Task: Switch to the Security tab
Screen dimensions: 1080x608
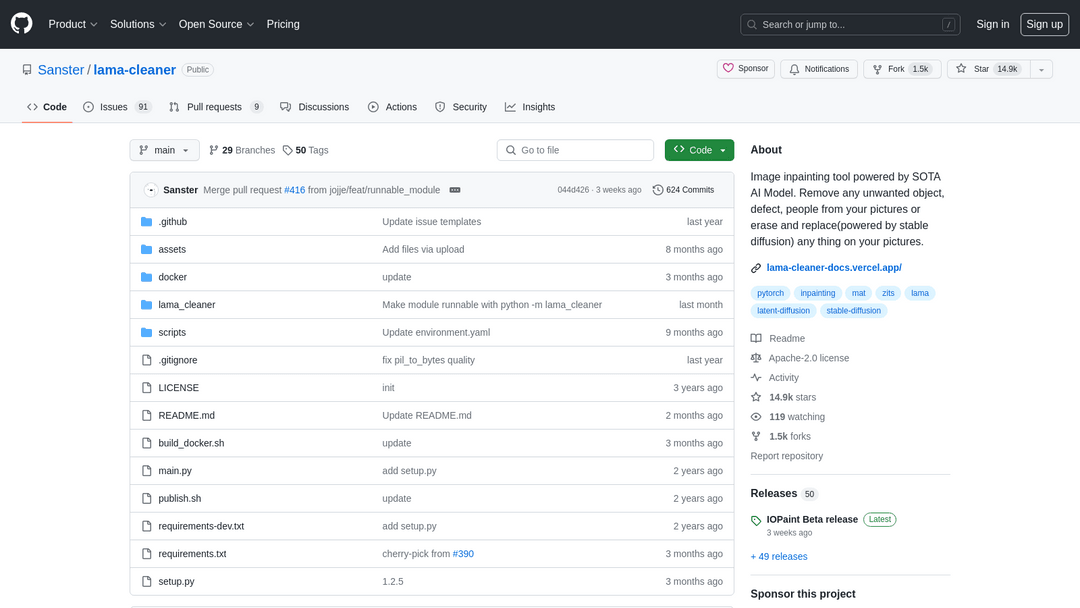Action: 461,107
